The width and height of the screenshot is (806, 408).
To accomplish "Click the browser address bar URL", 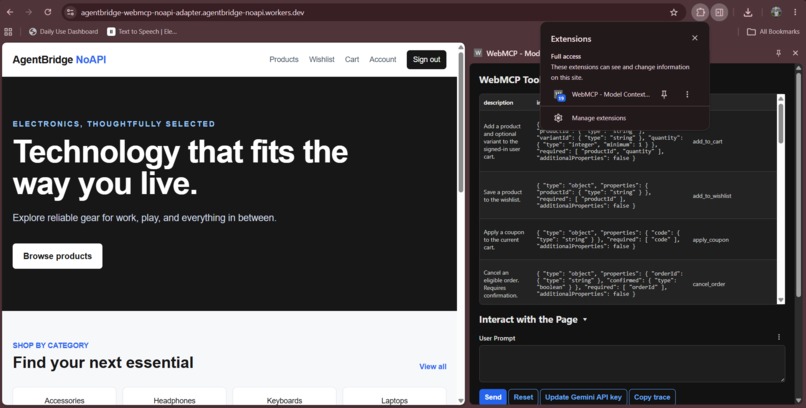I will pyautogui.click(x=192, y=12).
